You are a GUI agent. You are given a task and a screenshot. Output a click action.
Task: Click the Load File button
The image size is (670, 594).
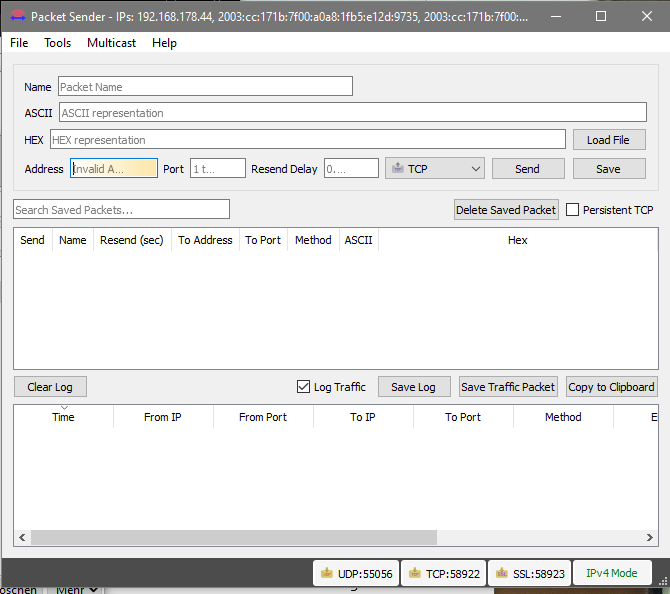pyautogui.click(x=608, y=140)
